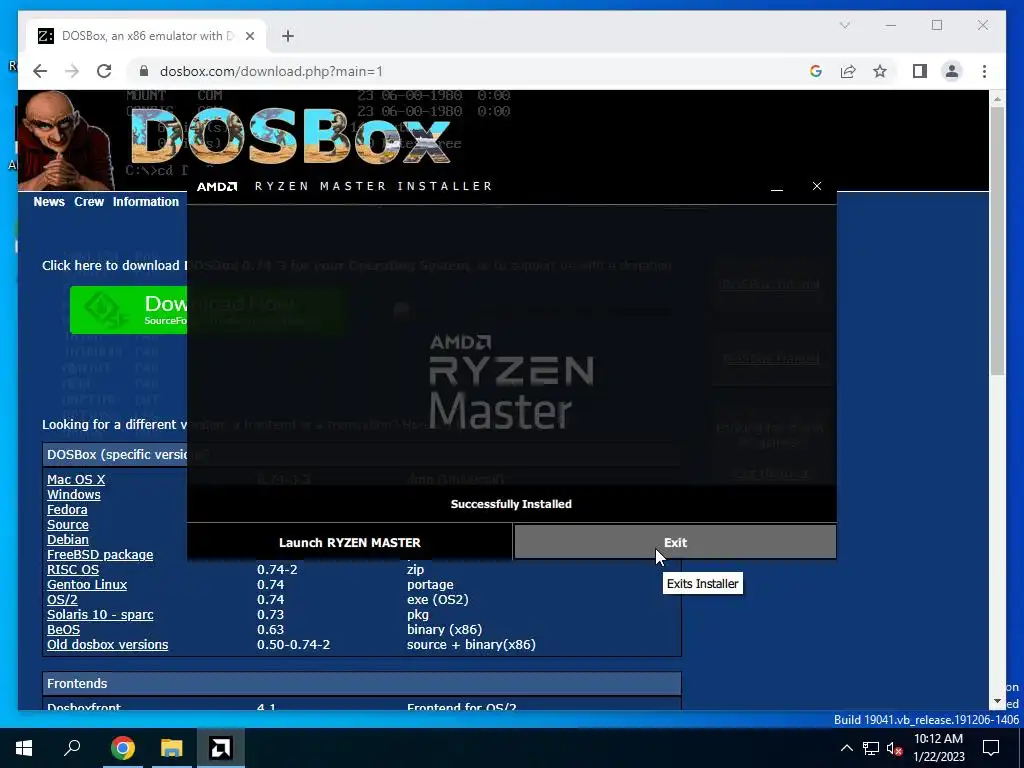The width and height of the screenshot is (1024, 768).
Task: Open the Google icon in address bar
Action: (816, 71)
